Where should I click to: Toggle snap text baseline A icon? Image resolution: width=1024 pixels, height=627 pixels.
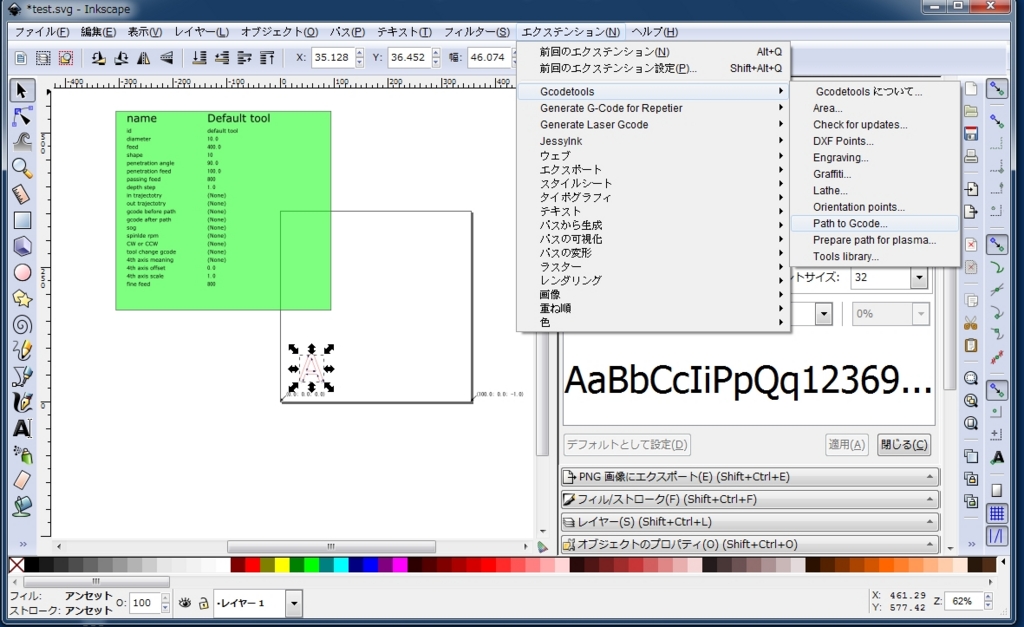[x=997, y=458]
